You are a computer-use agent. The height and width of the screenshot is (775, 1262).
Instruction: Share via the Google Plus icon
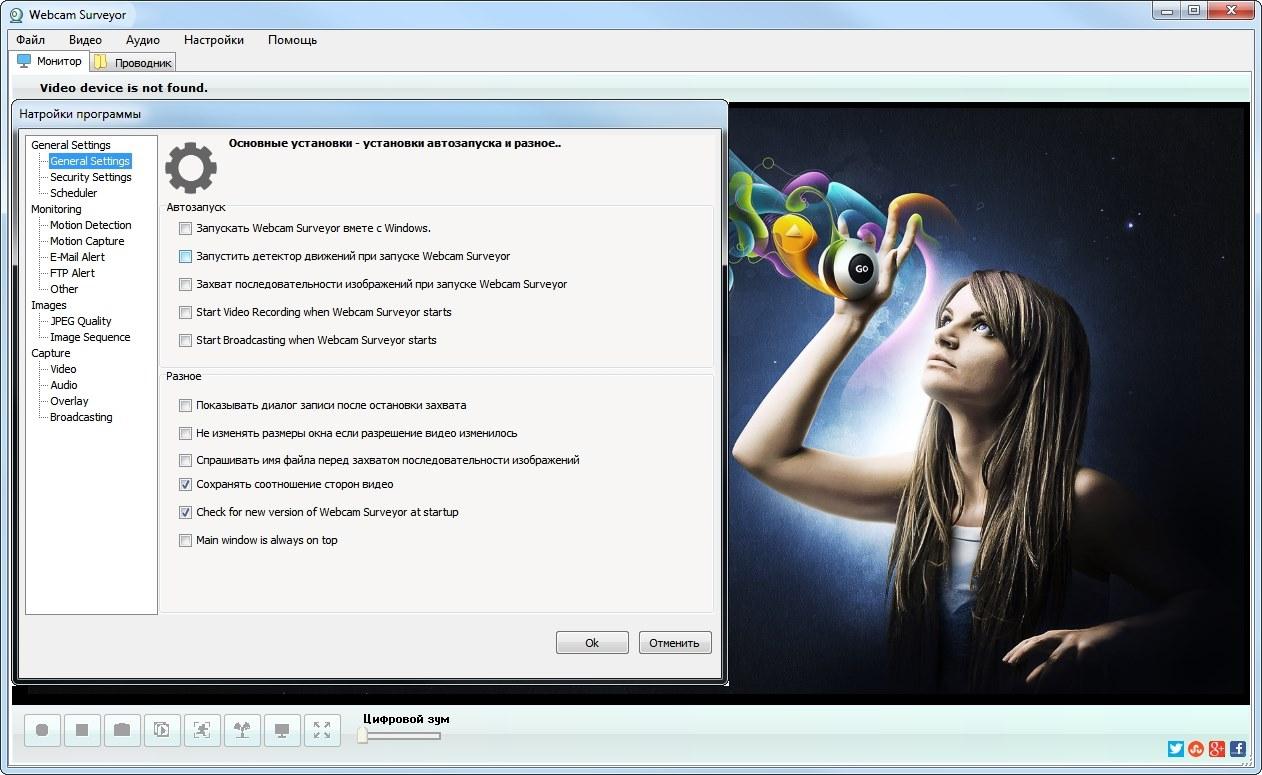pos(1217,748)
